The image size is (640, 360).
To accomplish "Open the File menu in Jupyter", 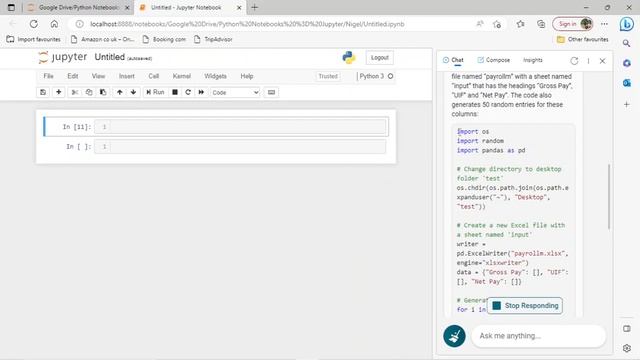I will click(48, 76).
